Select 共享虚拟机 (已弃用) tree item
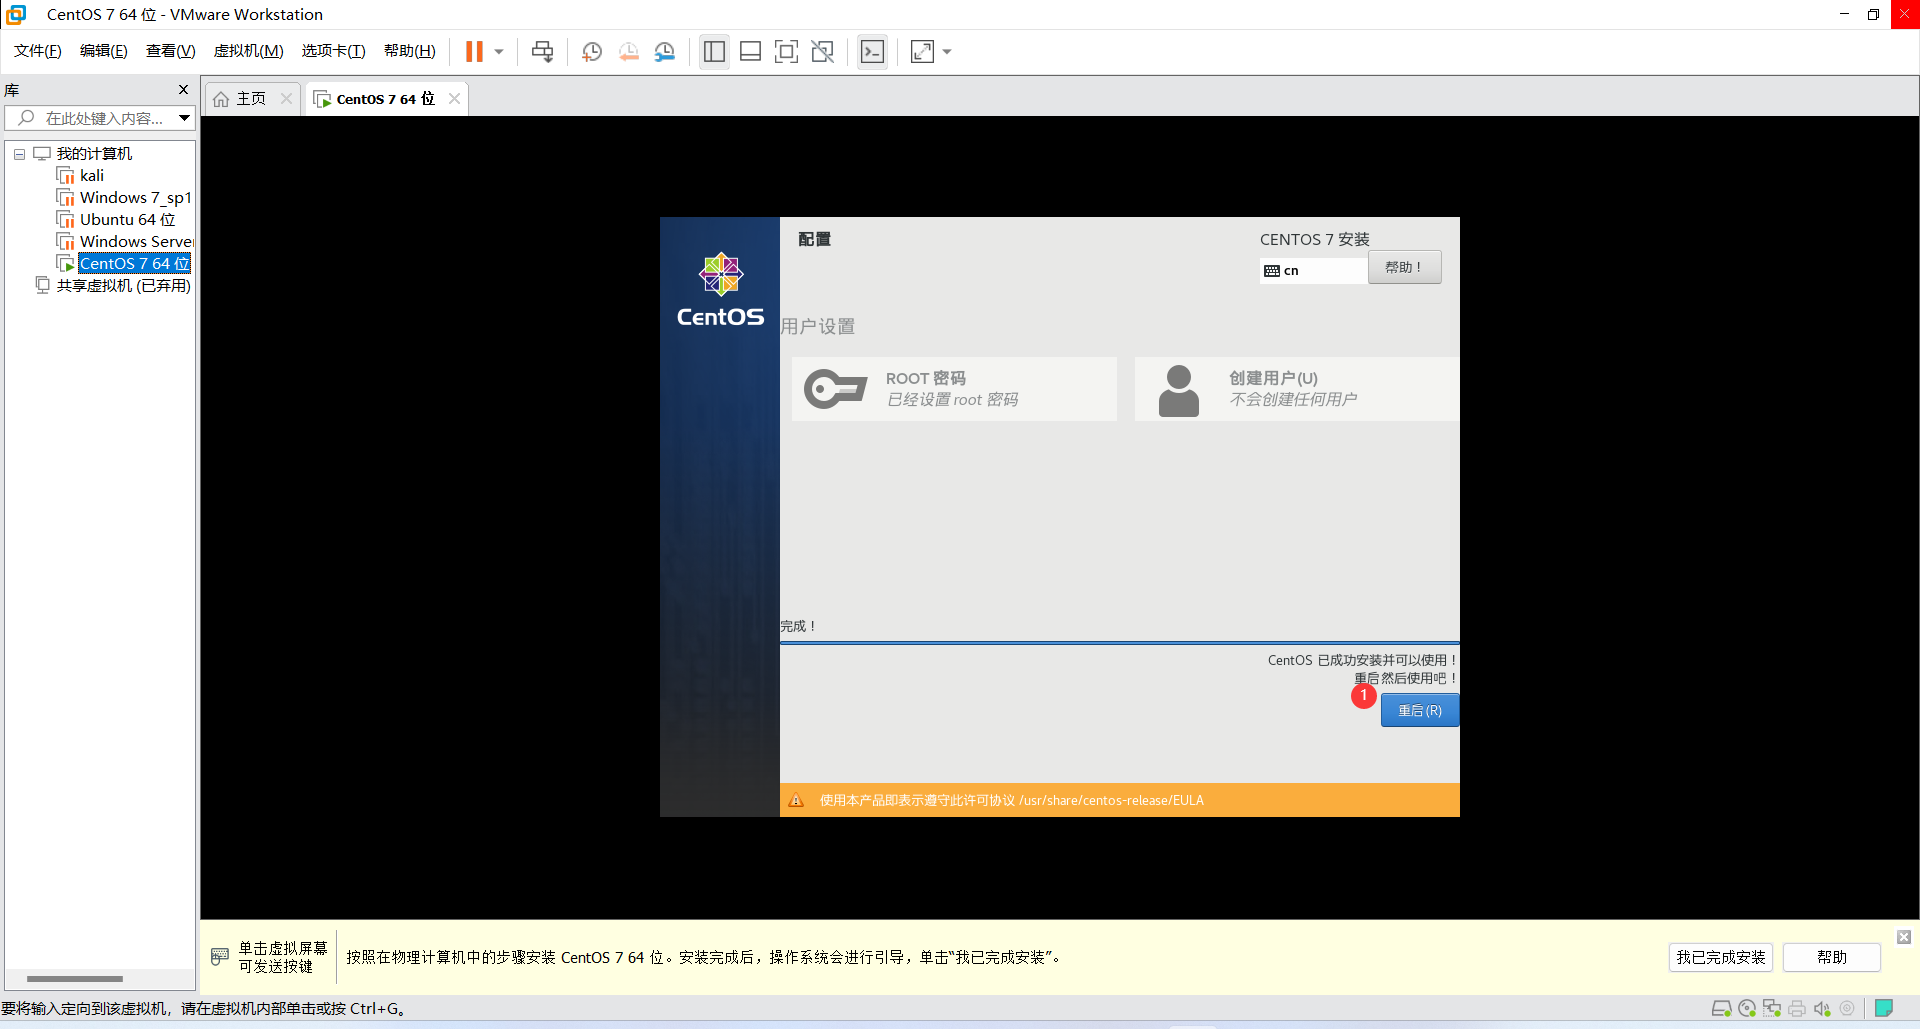1920x1029 pixels. pyautogui.click(x=123, y=286)
